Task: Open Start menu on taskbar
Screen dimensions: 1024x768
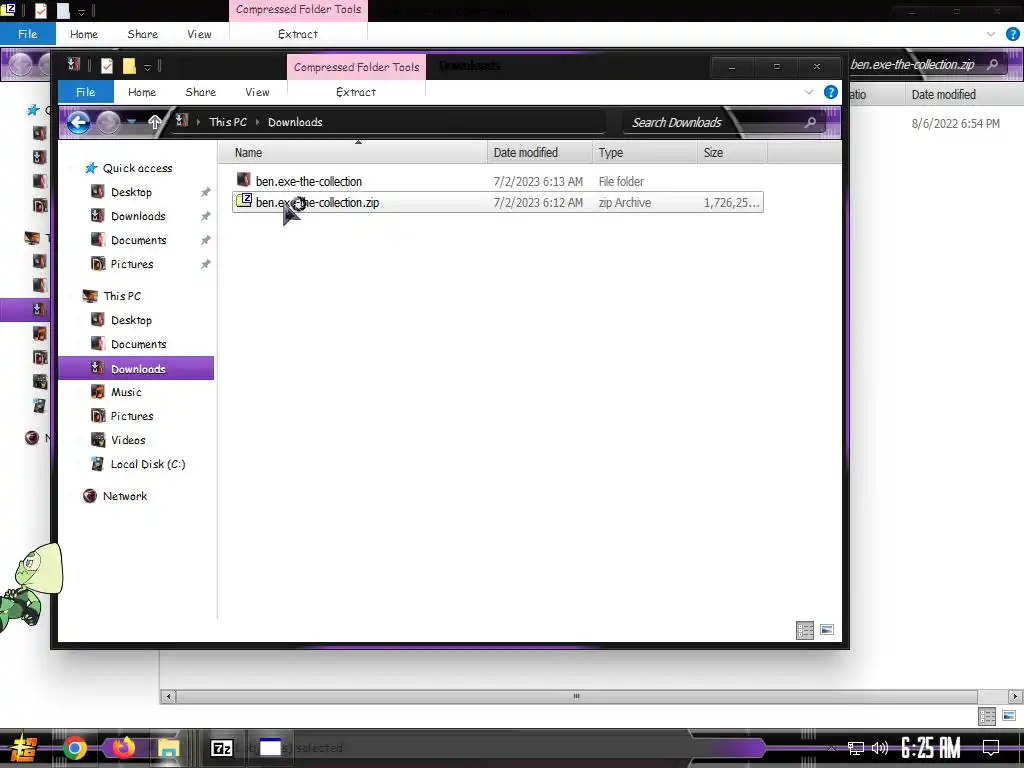Action: (24, 748)
